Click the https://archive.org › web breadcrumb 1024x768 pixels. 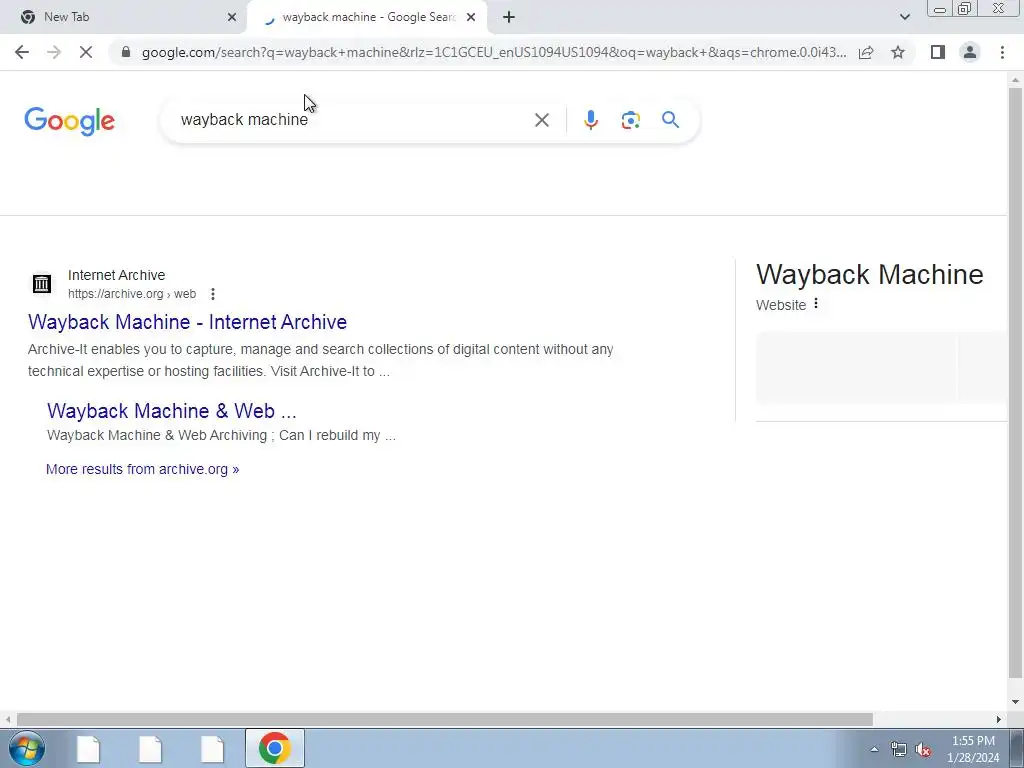pyautogui.click(x=132, y=294)
